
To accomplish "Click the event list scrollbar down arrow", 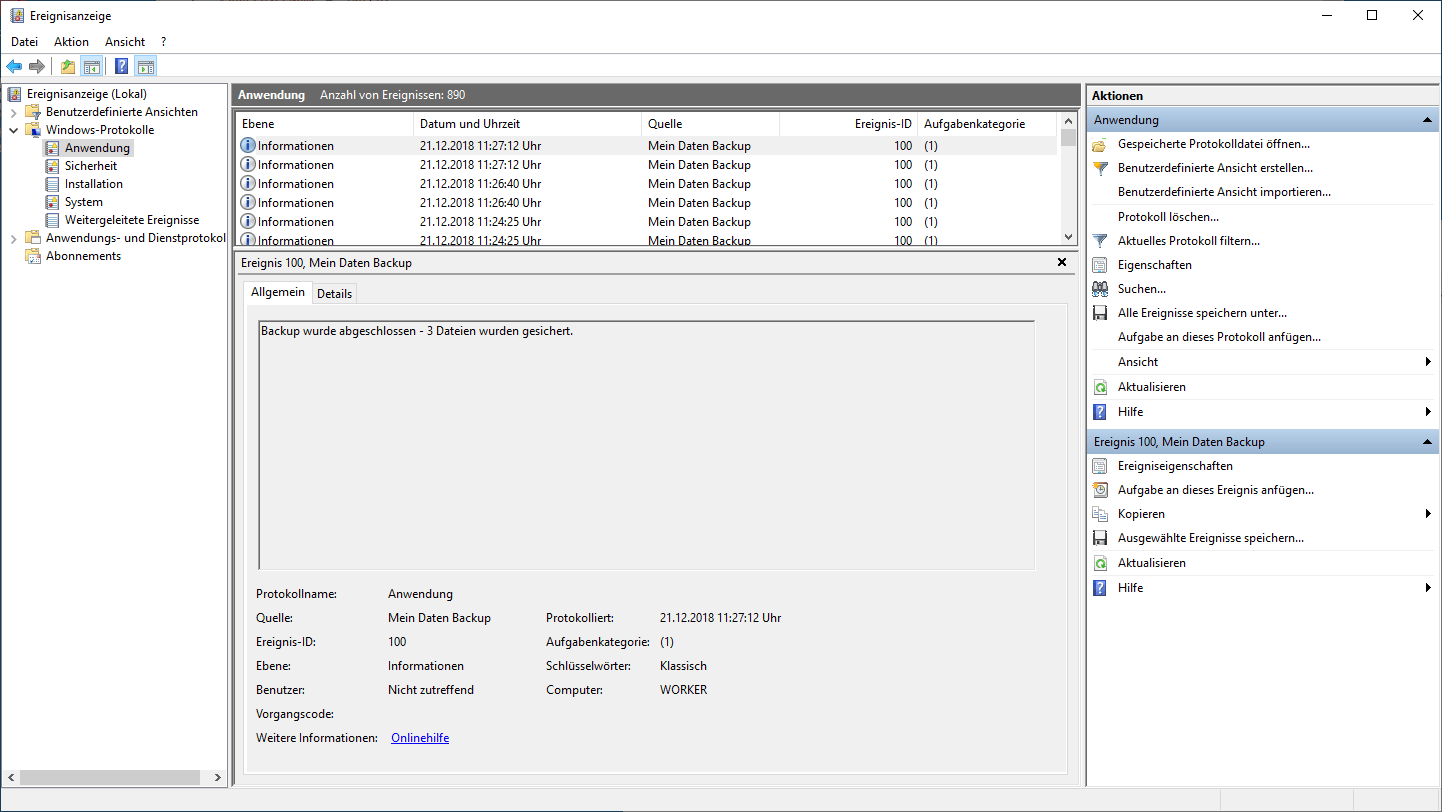I will tap(1069, 237).
